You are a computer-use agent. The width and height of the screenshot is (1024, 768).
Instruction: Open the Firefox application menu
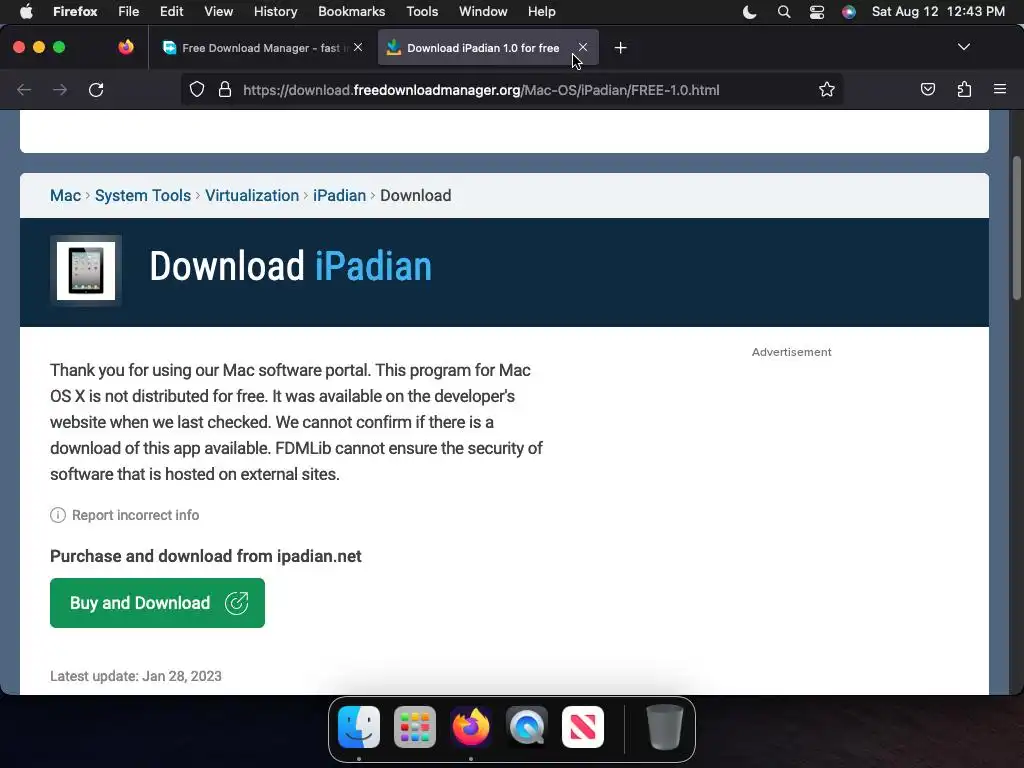point(75,12)
